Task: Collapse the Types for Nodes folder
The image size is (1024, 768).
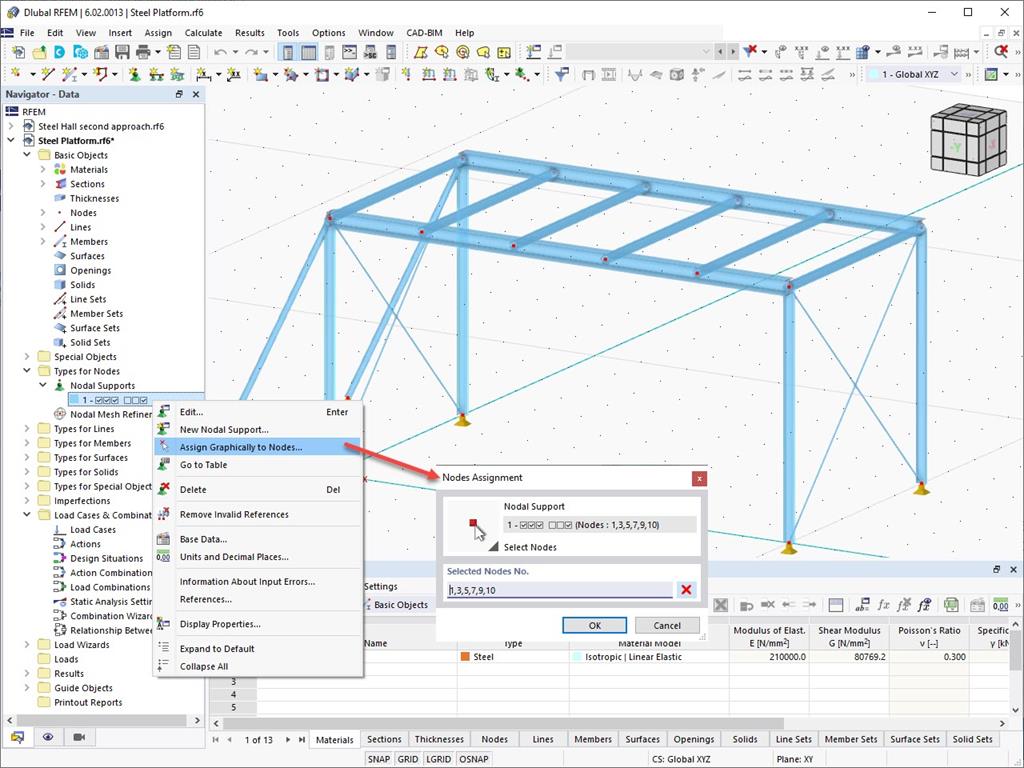Action: coord(27,371)
